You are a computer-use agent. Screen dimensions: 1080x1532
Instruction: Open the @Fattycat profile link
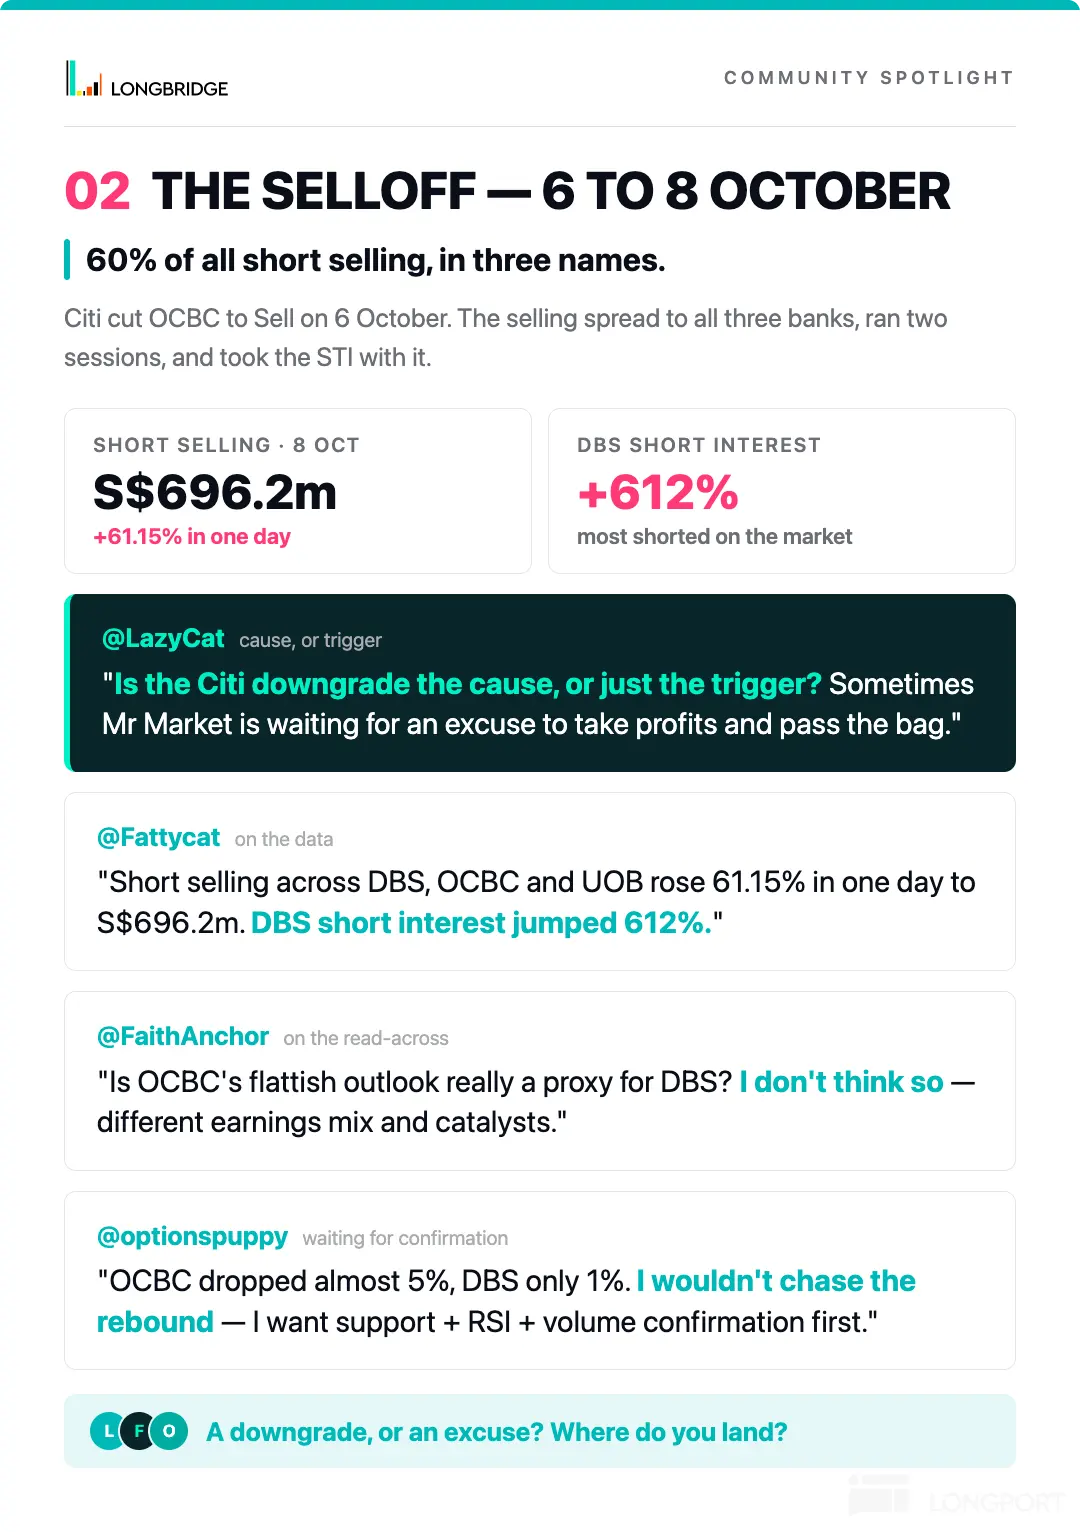click(158, 837)
